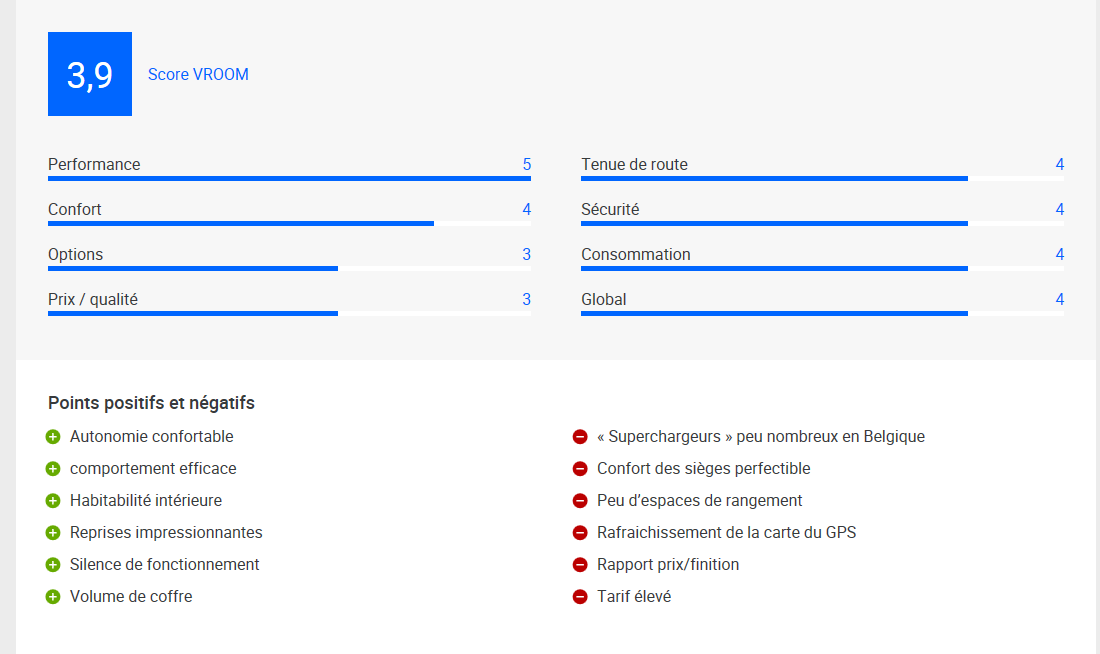
Task: Select the Tenue de route label
Action: pyautogui.click(x=634, y=164)
